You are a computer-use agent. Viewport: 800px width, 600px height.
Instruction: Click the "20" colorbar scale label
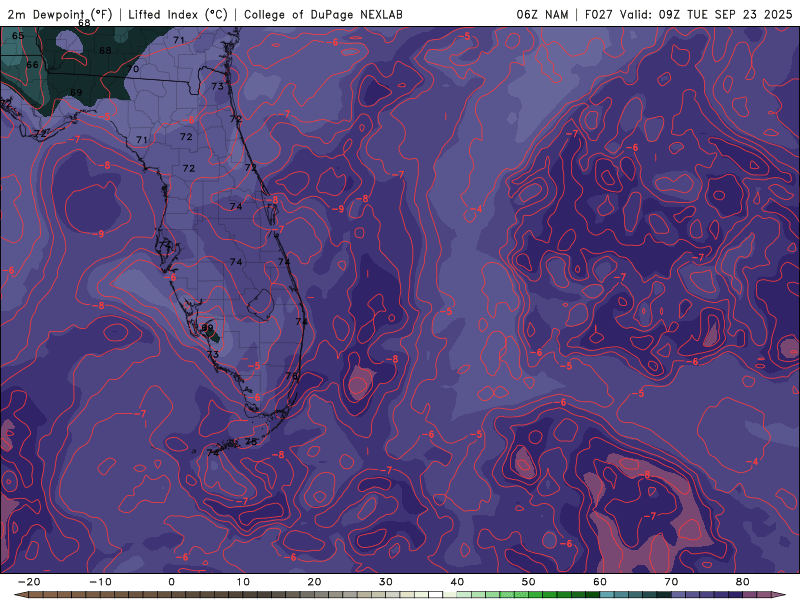pyautogui.click(x=314, y=582)
